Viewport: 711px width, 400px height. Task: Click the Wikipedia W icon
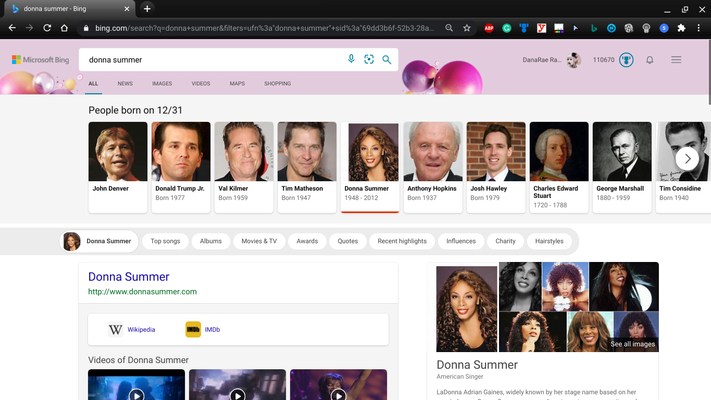(x=115, y=329)
